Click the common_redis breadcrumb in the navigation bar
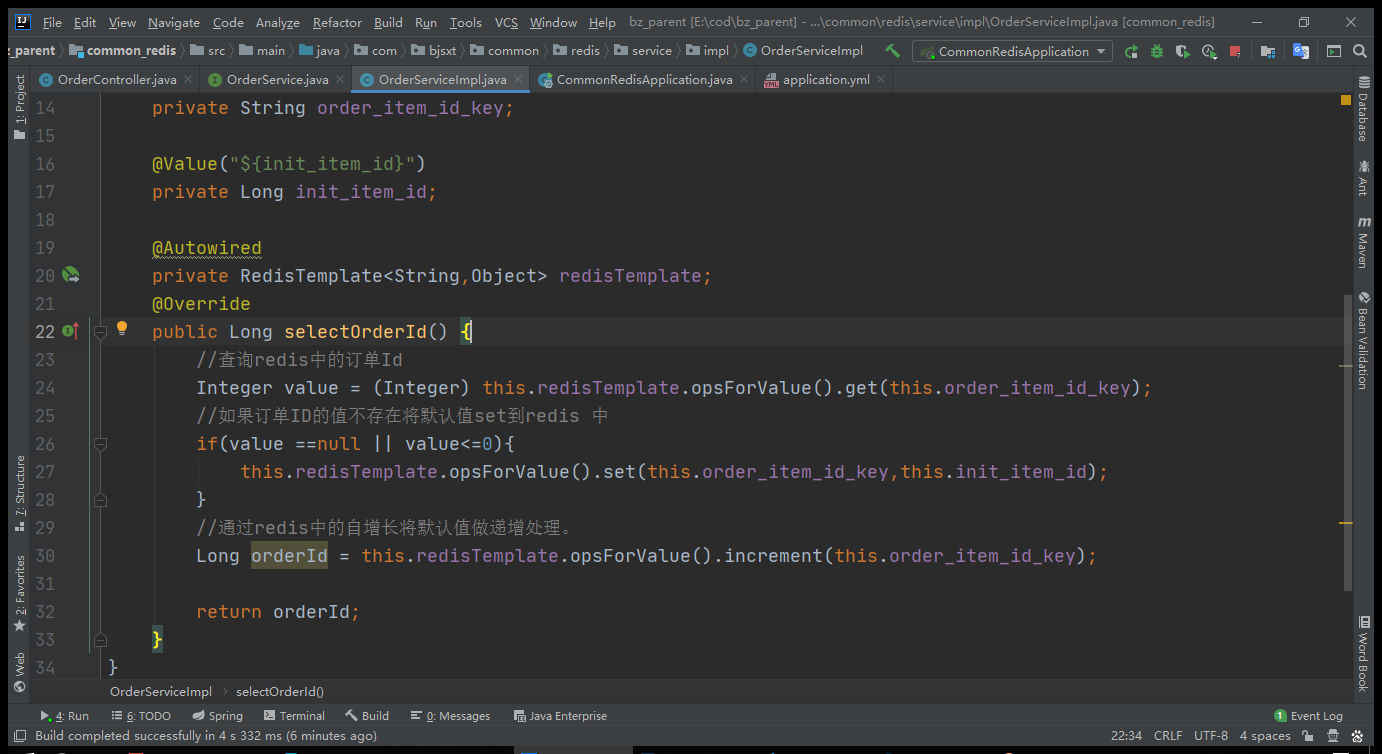This screenshot has height=754, width=1382. pos(123,50)
